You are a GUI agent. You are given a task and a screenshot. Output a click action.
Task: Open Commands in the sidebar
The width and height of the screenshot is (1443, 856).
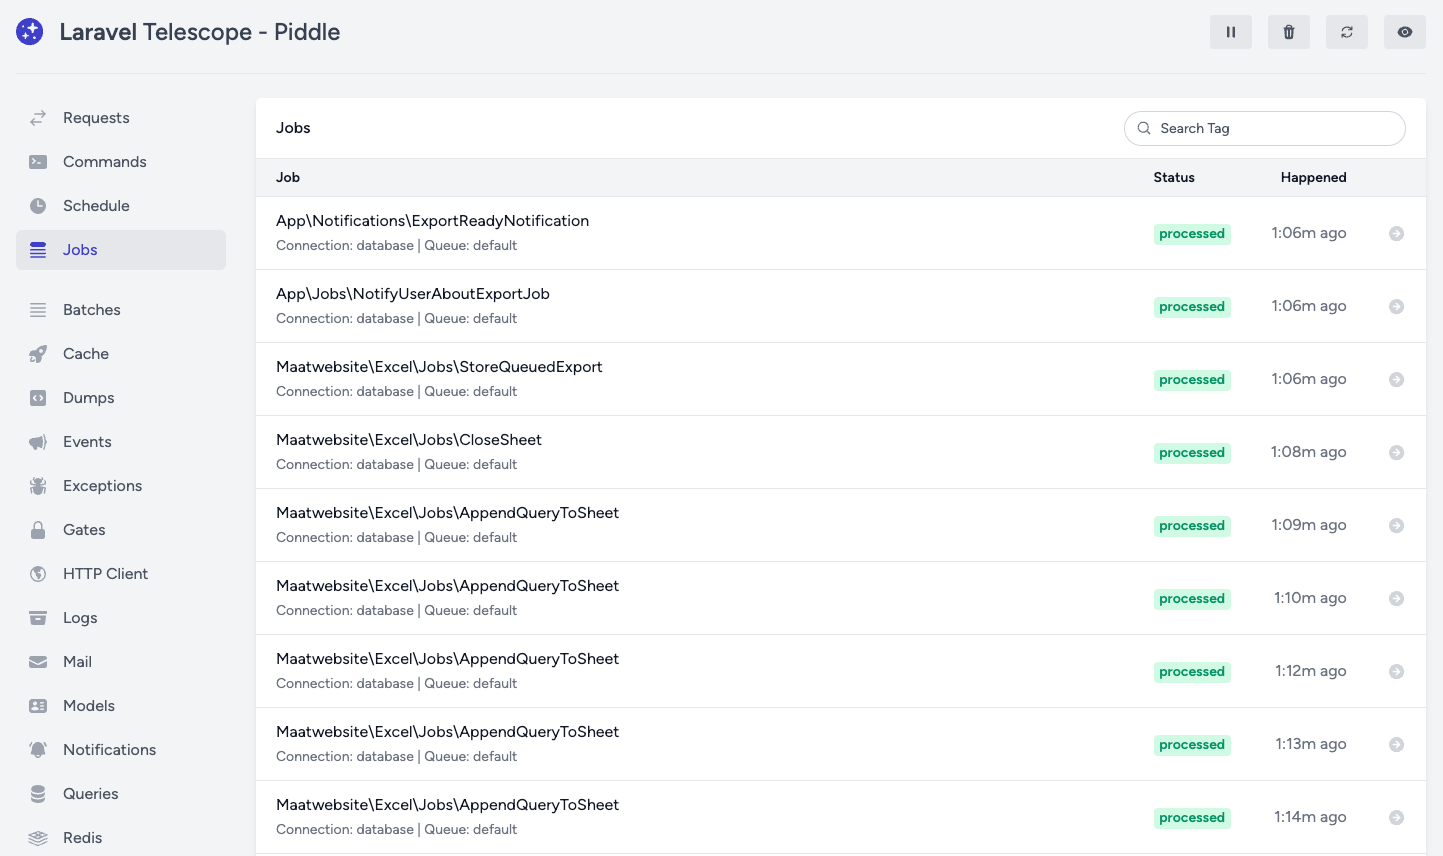[121, 162]
